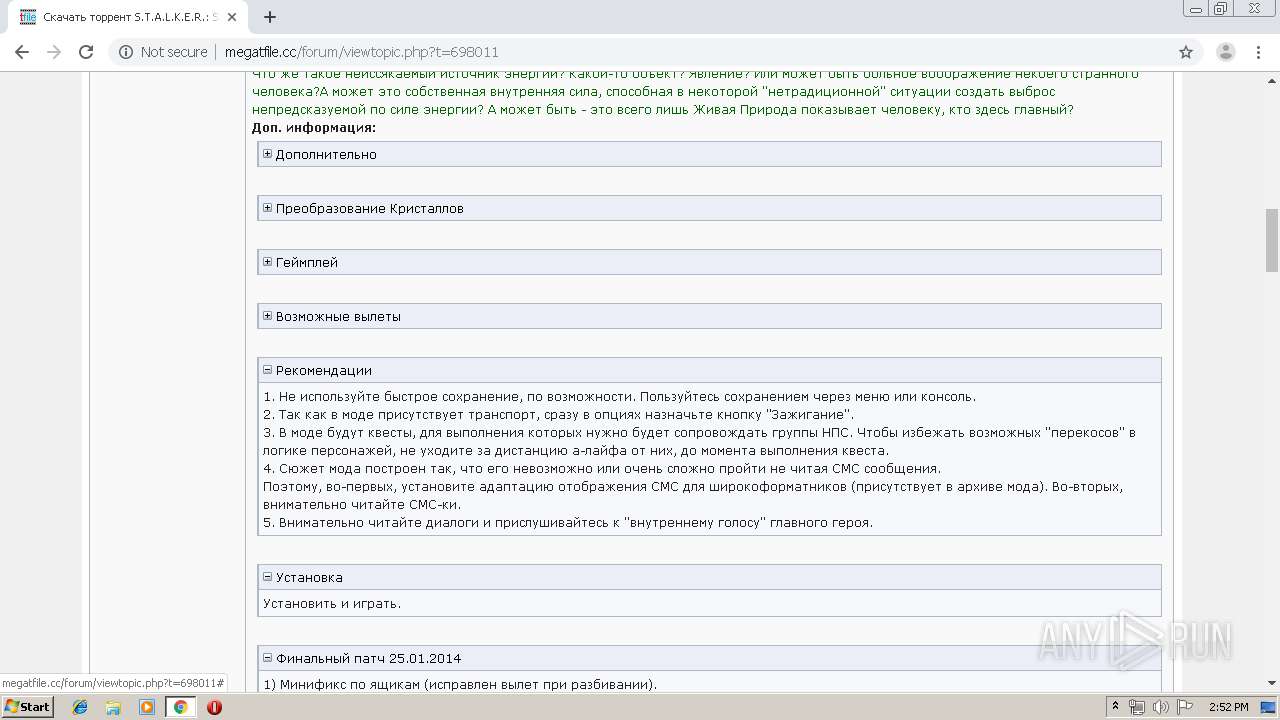Reload the megatfile page
The height and width of the screenshot is (720, 1280).
click(x=86, y=52)
